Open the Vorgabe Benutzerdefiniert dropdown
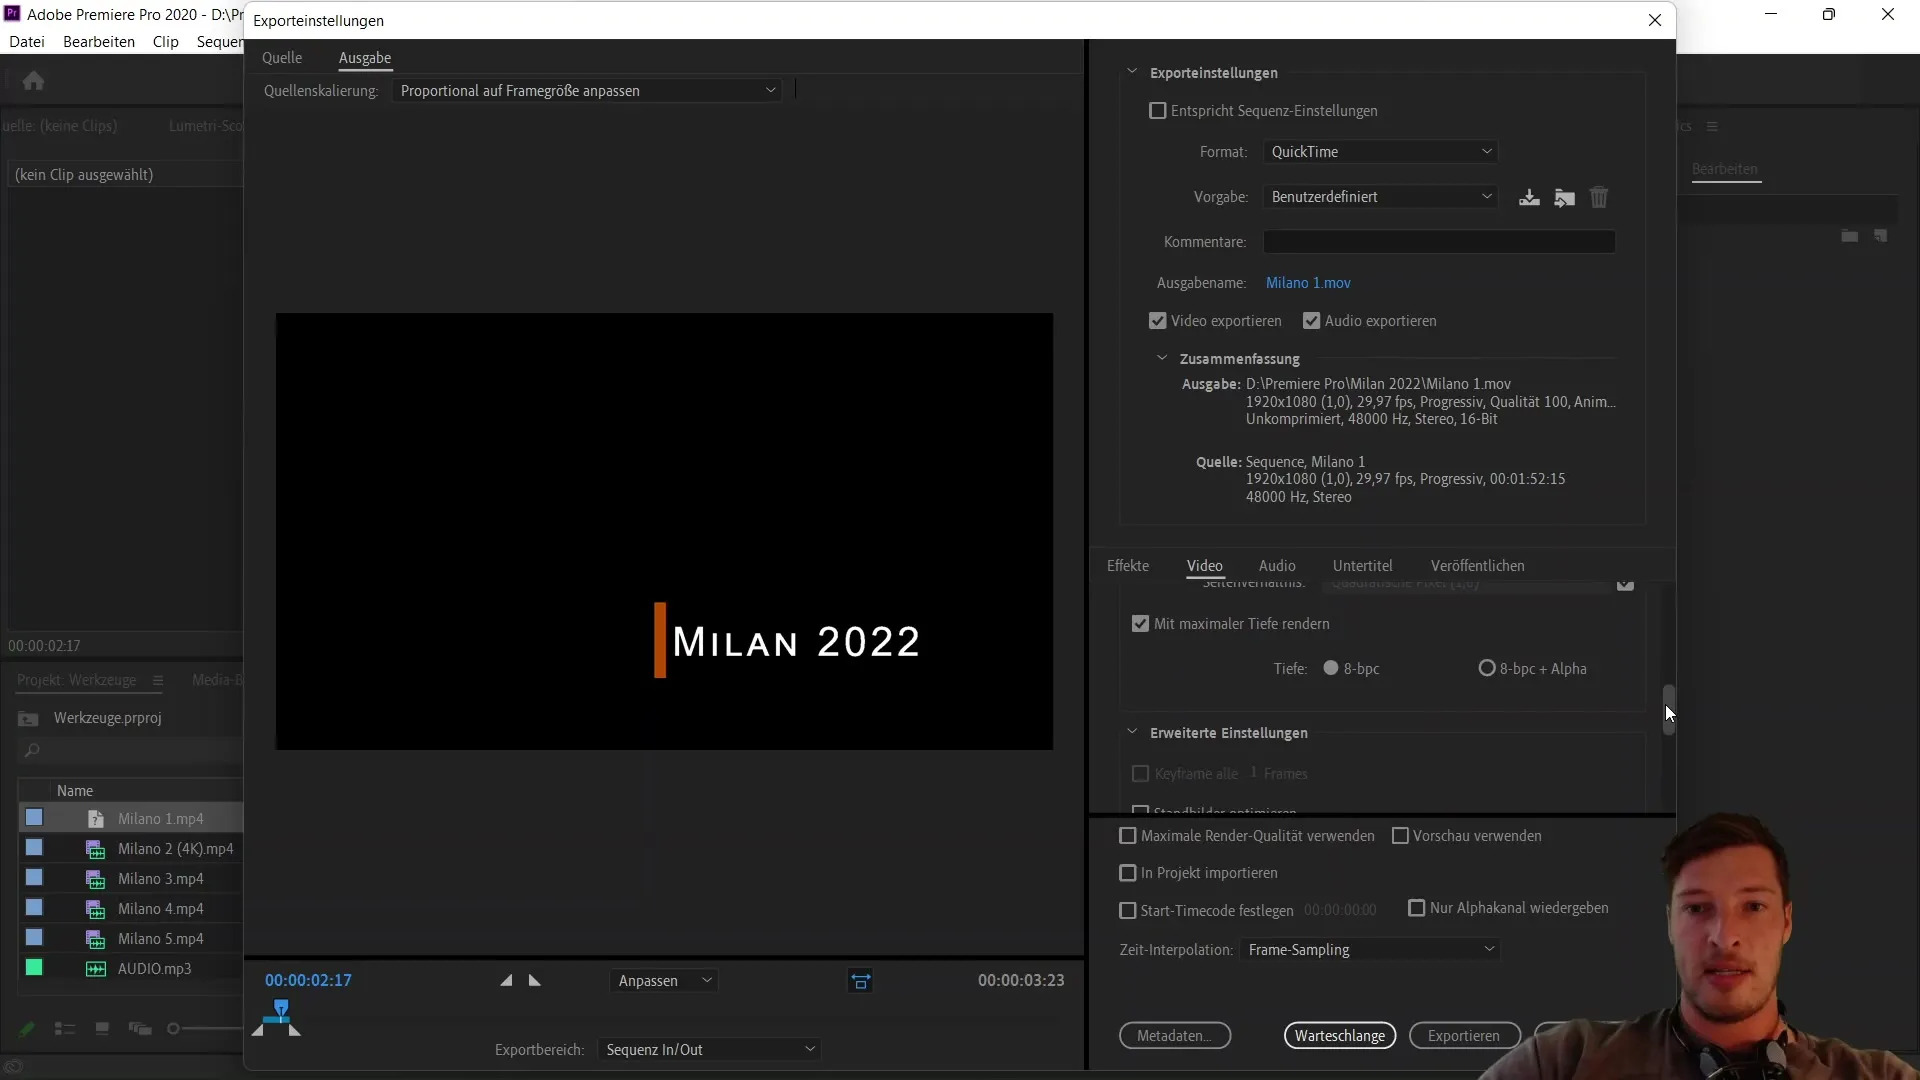 coord(1380,197)
